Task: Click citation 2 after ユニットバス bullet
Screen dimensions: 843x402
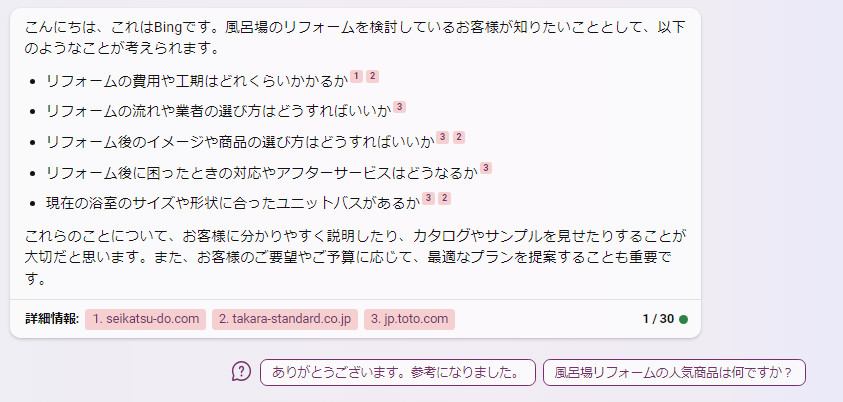Action: tap(444, 199)
